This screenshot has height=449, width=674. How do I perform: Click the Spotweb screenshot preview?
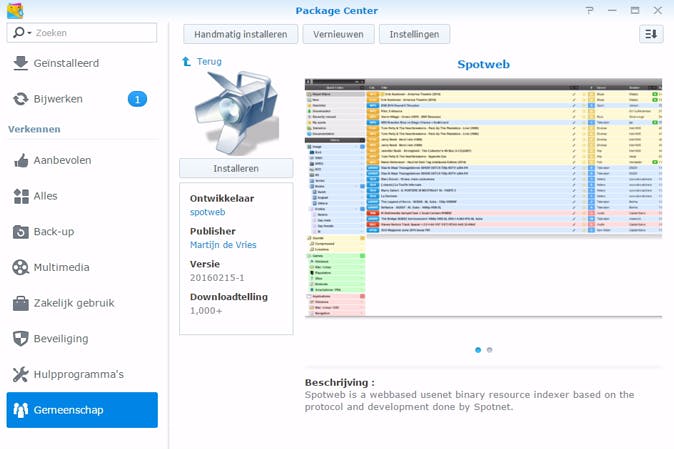click(x=483, y=198)
